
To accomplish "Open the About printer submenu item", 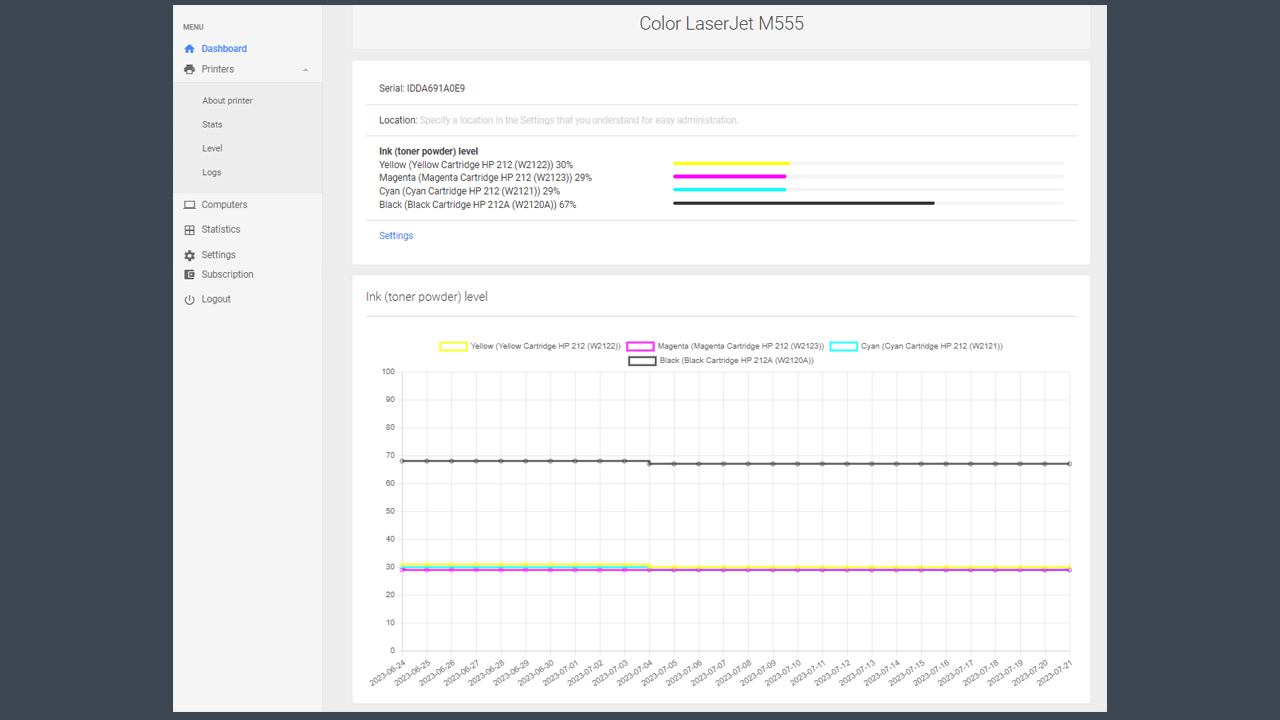I will point(227,101).
